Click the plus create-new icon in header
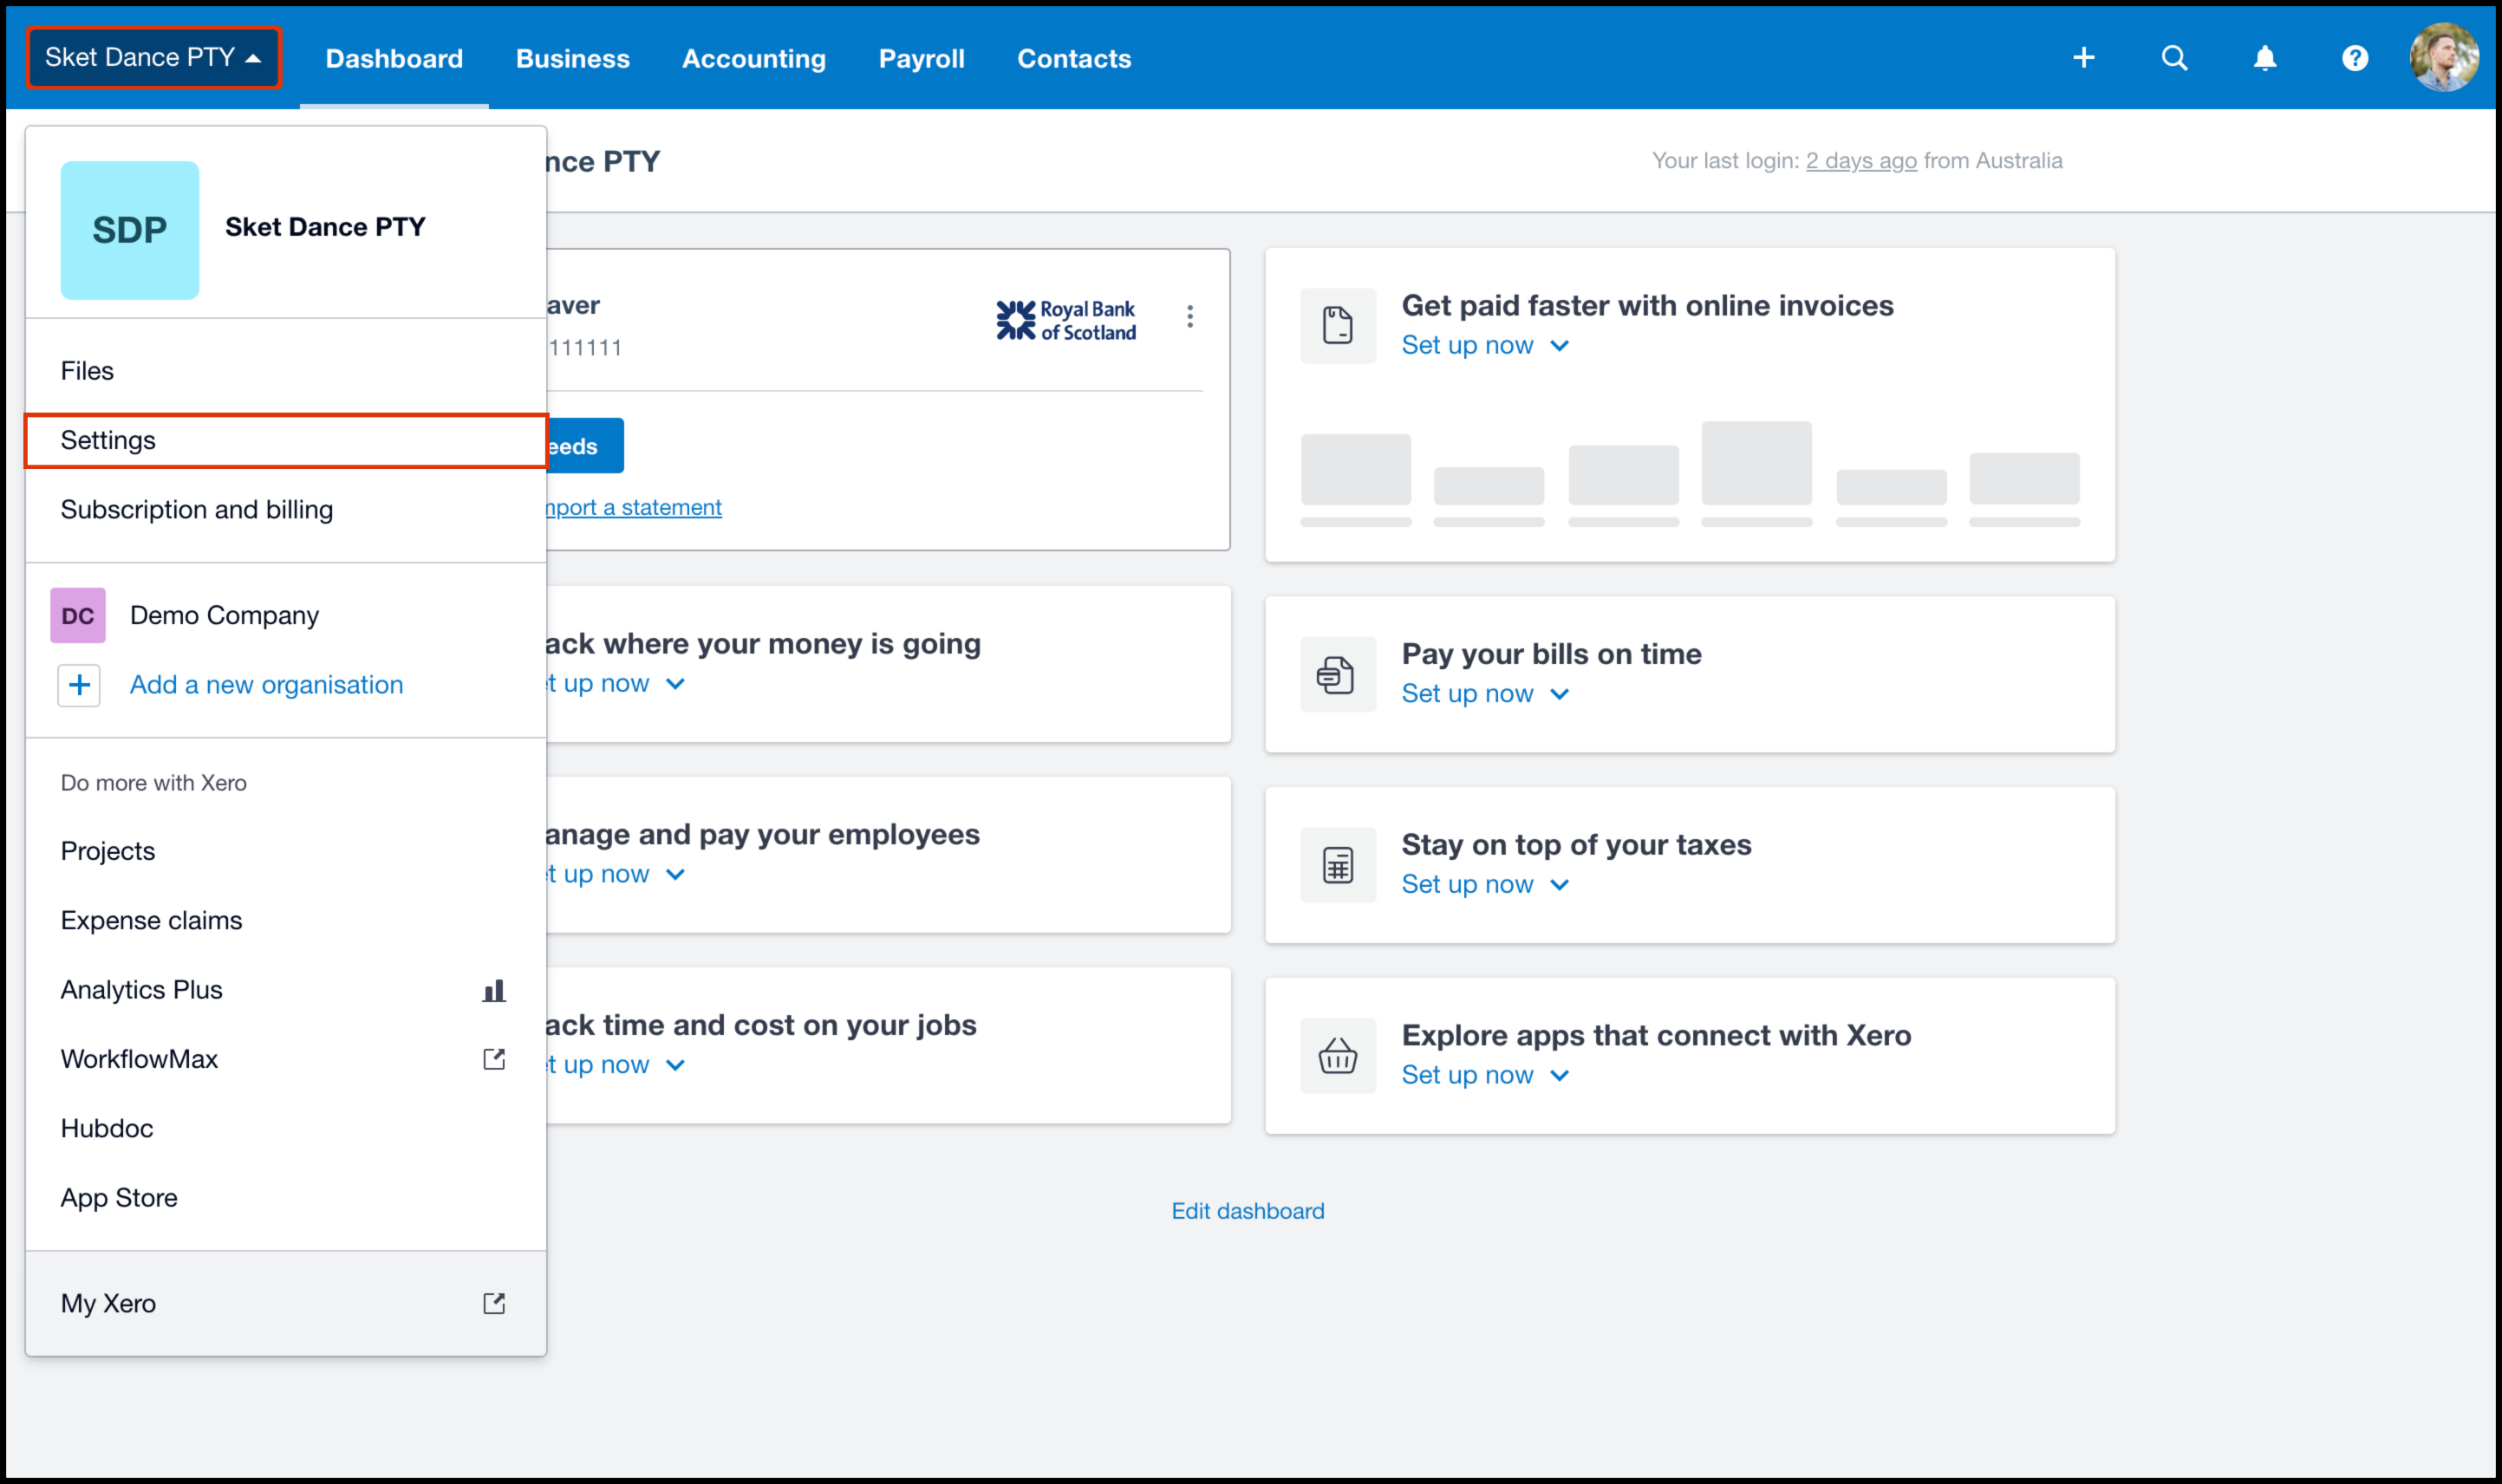This screenshot has height=1484, width=2502. (x=2083, y=58)
